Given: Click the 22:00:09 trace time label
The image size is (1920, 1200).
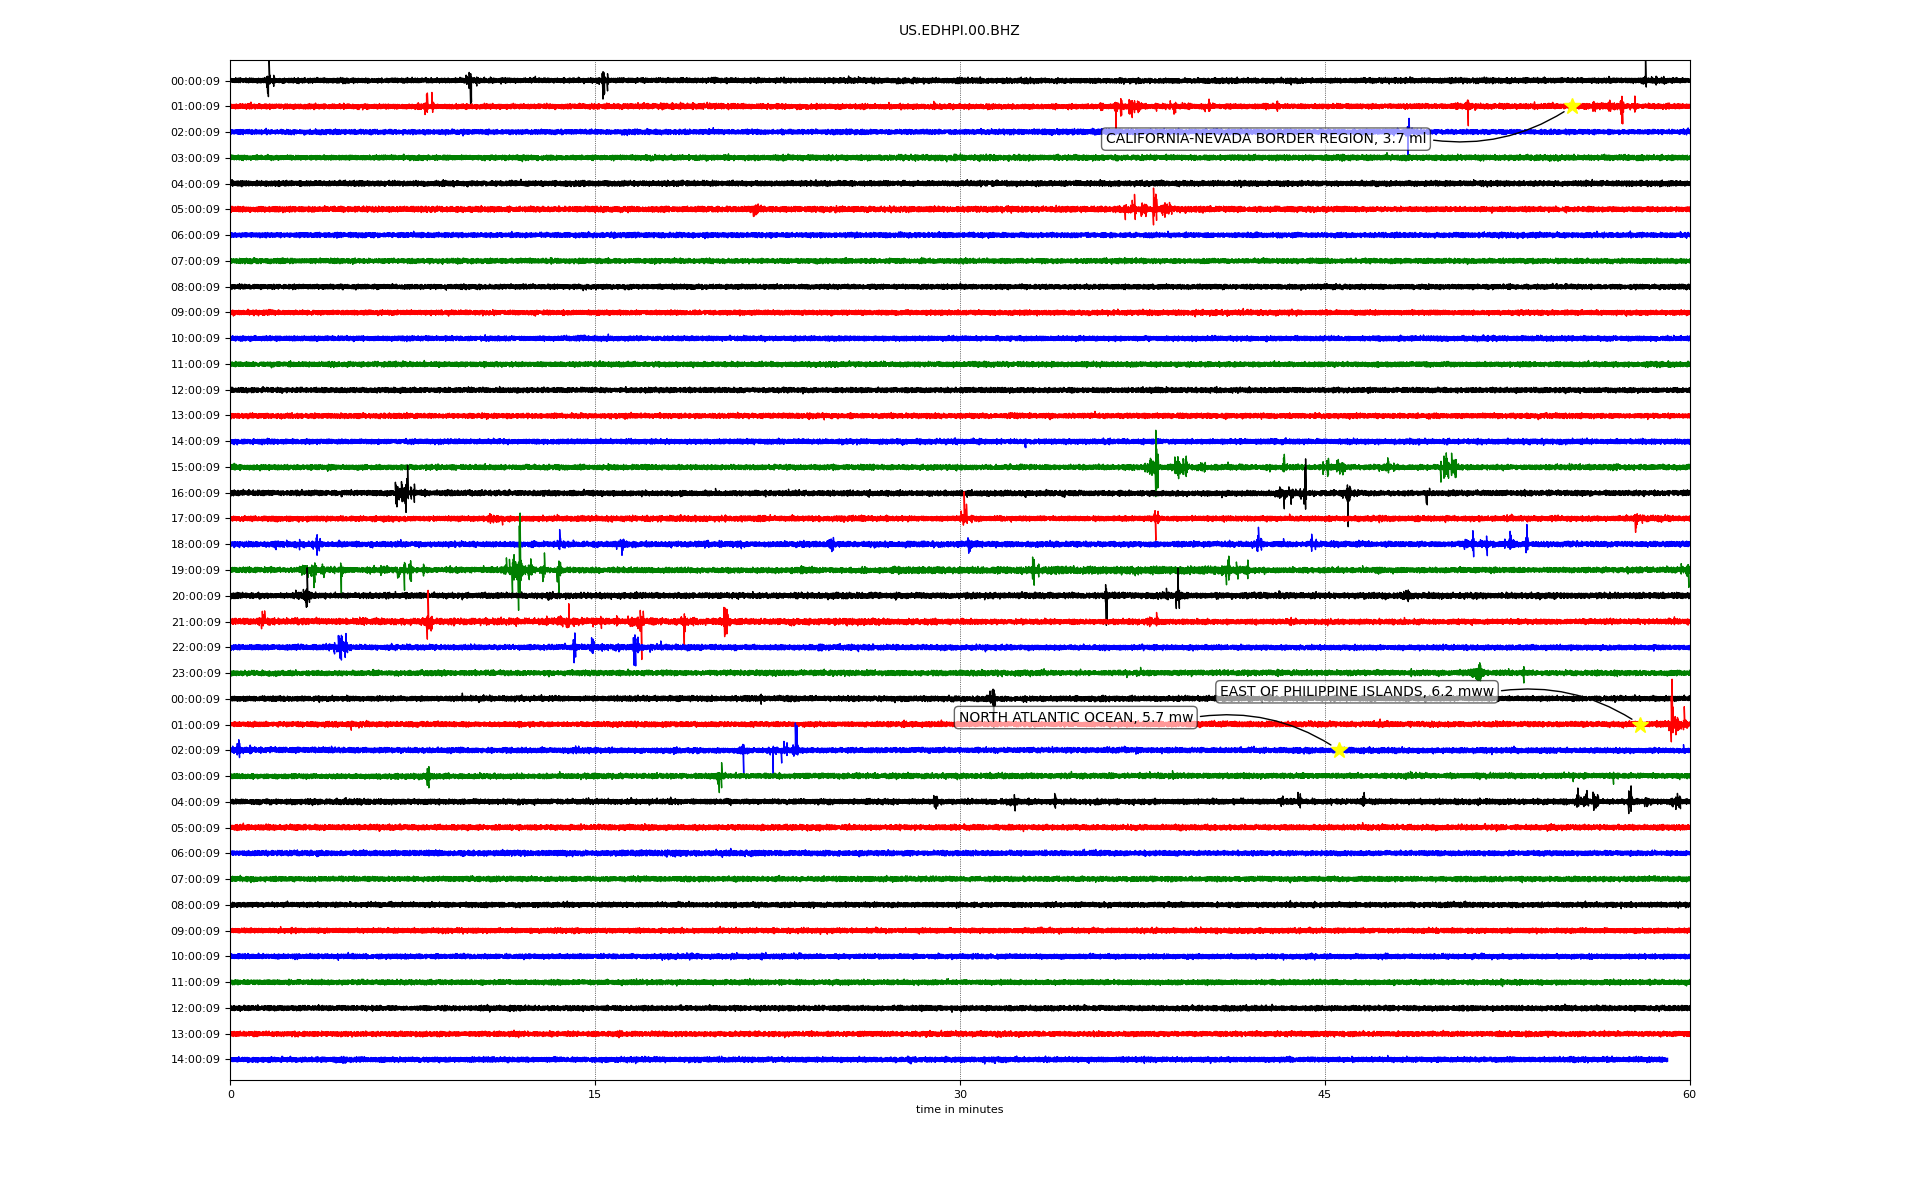Looking at the screenshot, I should point(195,648).
